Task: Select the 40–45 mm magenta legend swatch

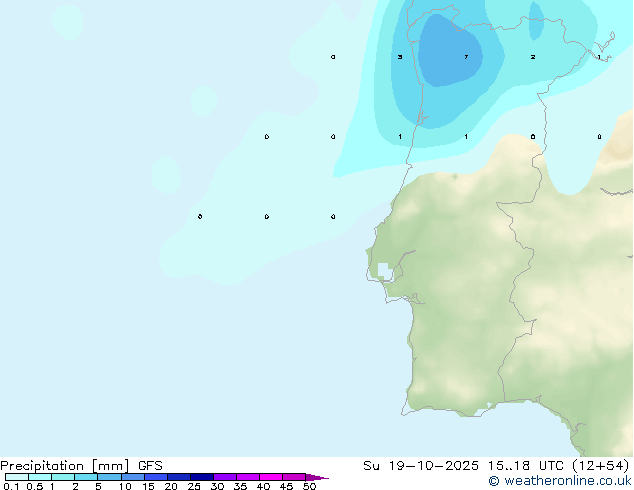Action: click(x=271, y=477)
